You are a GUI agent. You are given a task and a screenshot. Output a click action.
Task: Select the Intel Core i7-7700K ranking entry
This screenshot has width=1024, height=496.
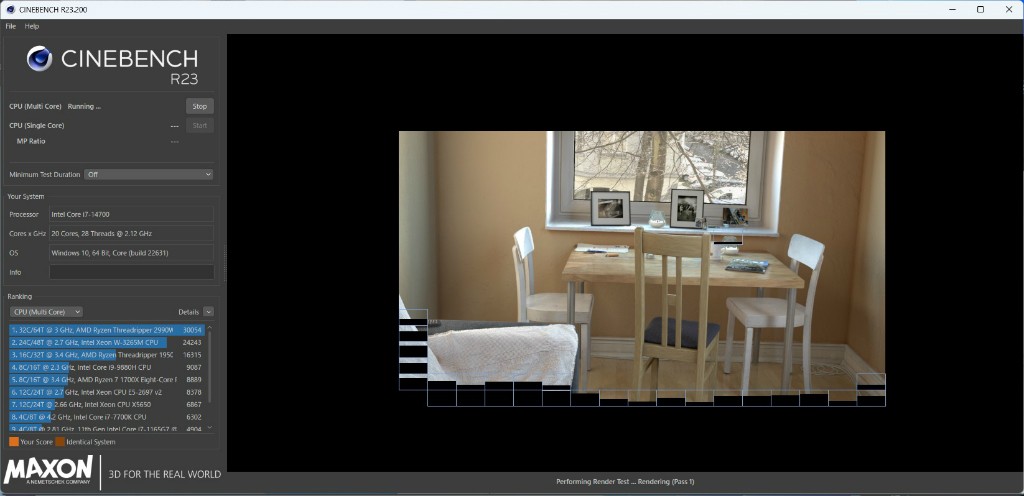[95, 416]
